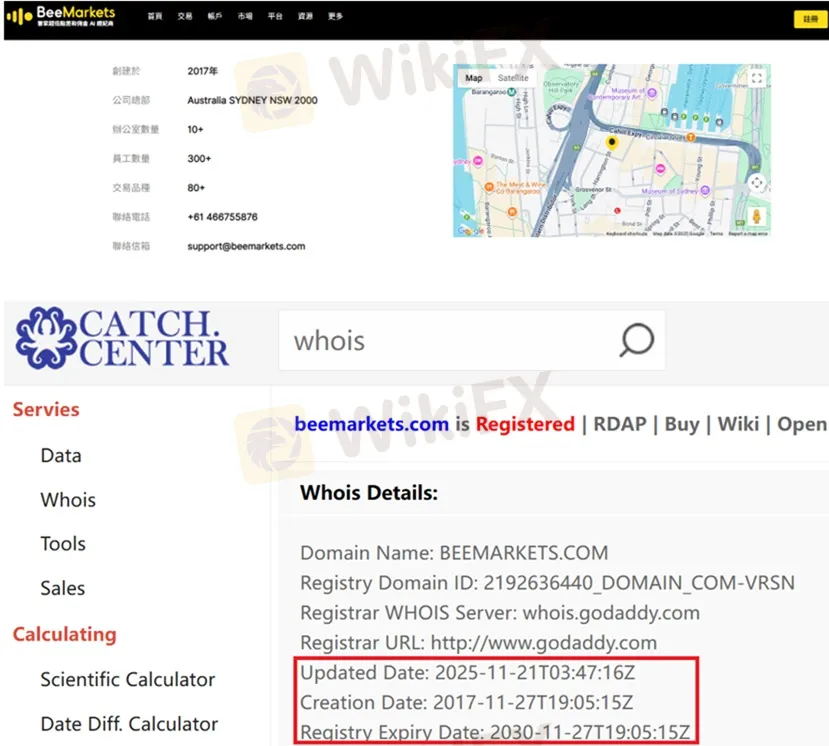Click the yellow location pin on map
The image size is (829, 746).
[612, 142]
